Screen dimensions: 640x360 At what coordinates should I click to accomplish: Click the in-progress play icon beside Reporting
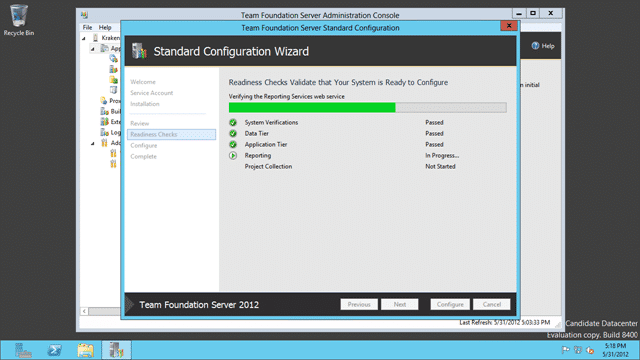click(233, 156)
